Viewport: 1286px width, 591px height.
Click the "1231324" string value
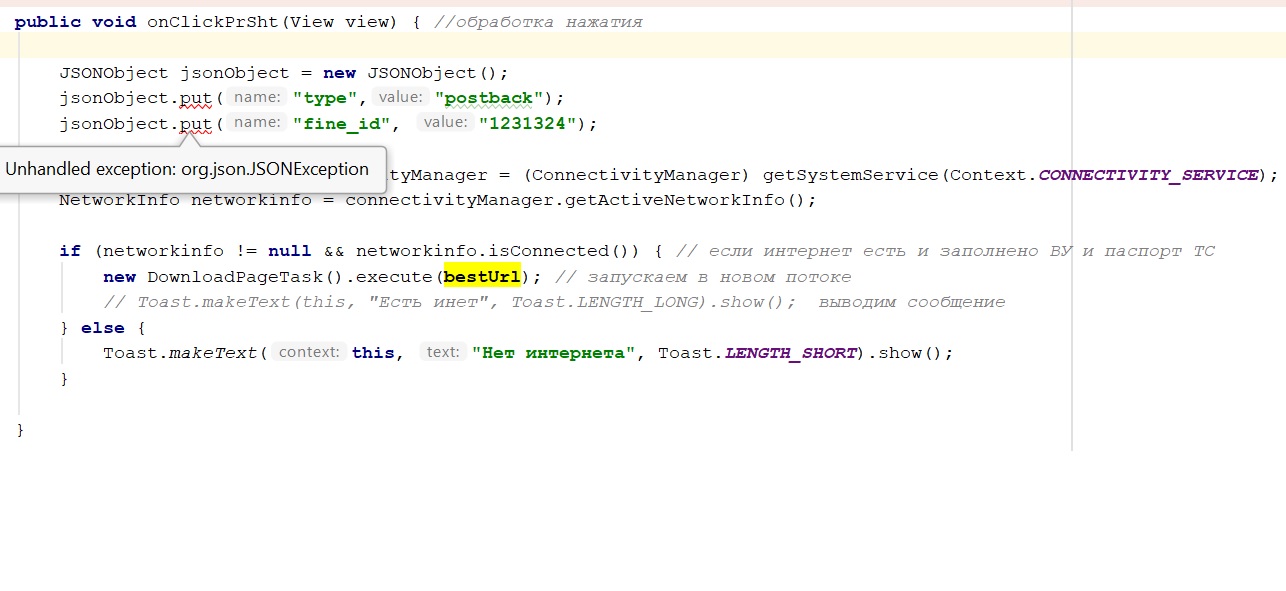pos(527,124)
